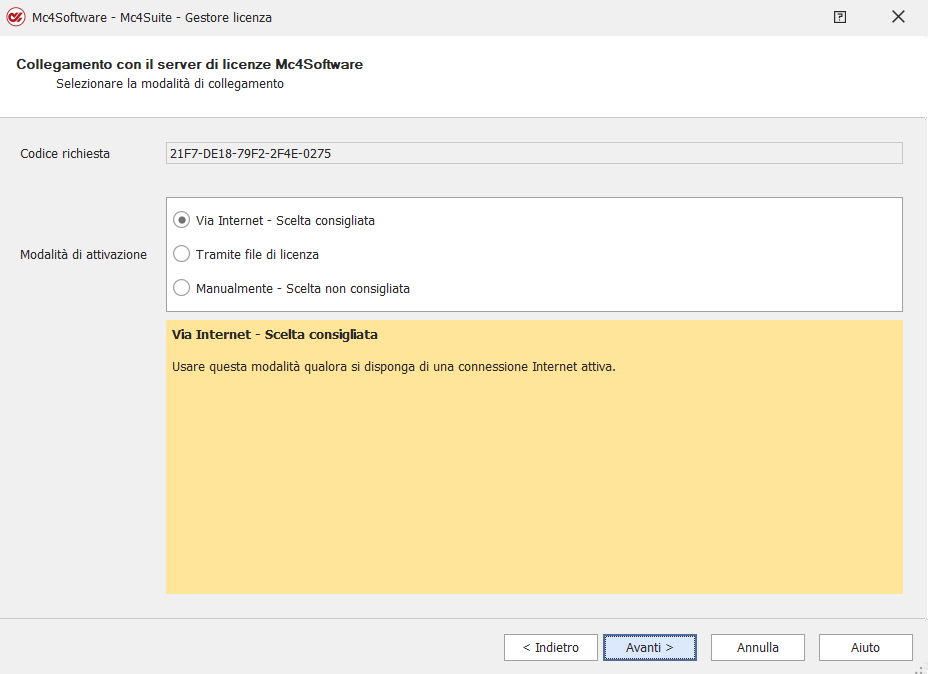Proceed by pressing Avanti

tap(650, 647)
